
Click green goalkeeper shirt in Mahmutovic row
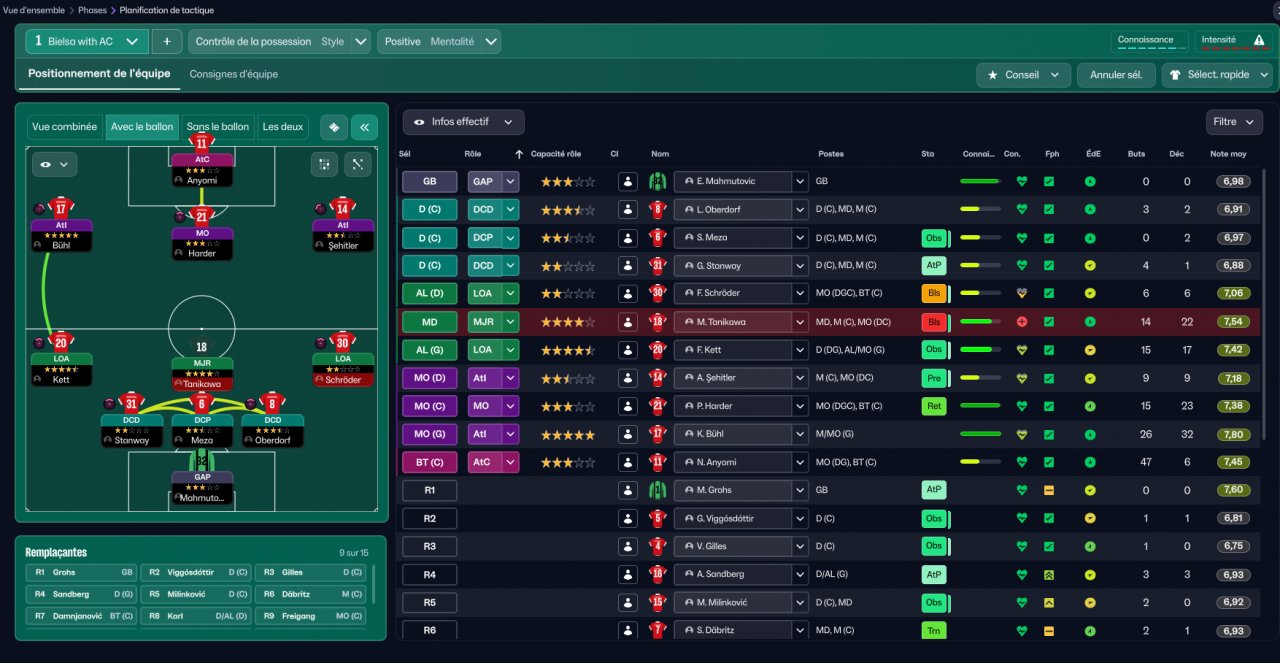(657, 182)
